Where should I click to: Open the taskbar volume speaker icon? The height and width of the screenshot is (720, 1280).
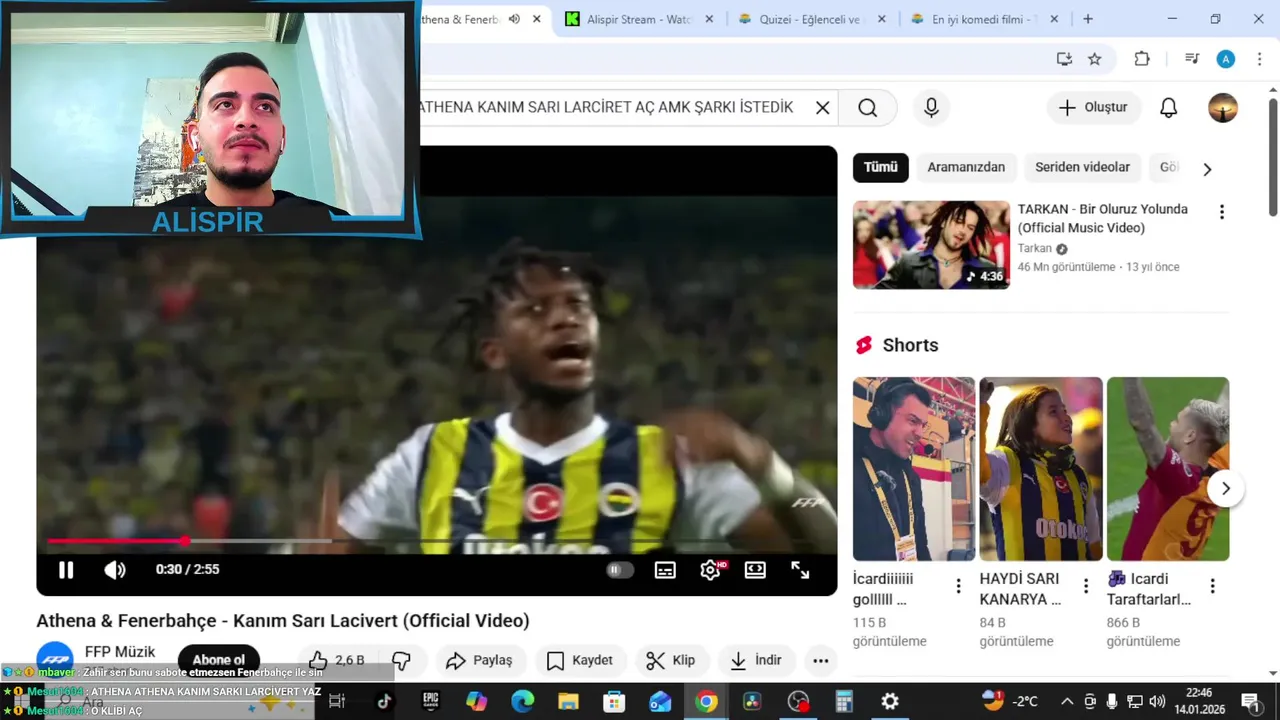1157,702
